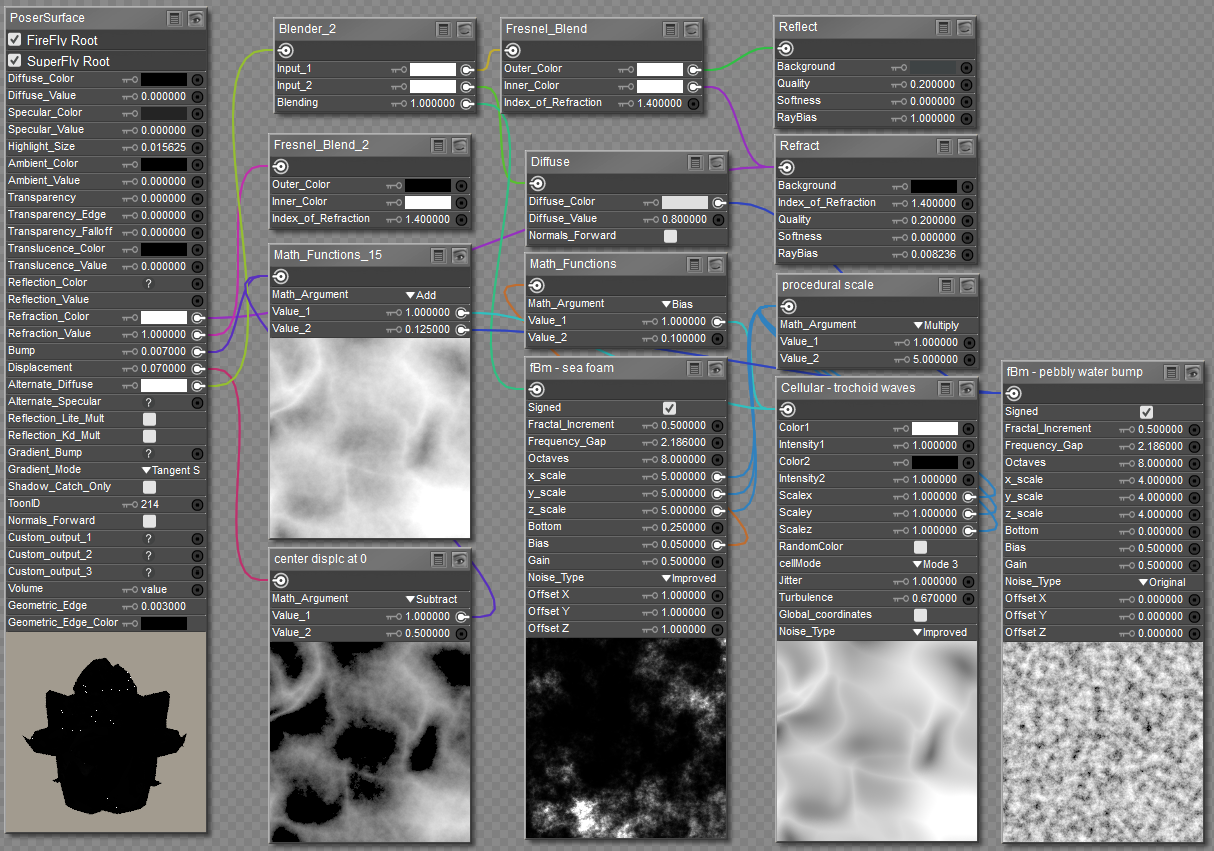Click output connector of Reflect node
1214x851 pixels.
(786, 49)
